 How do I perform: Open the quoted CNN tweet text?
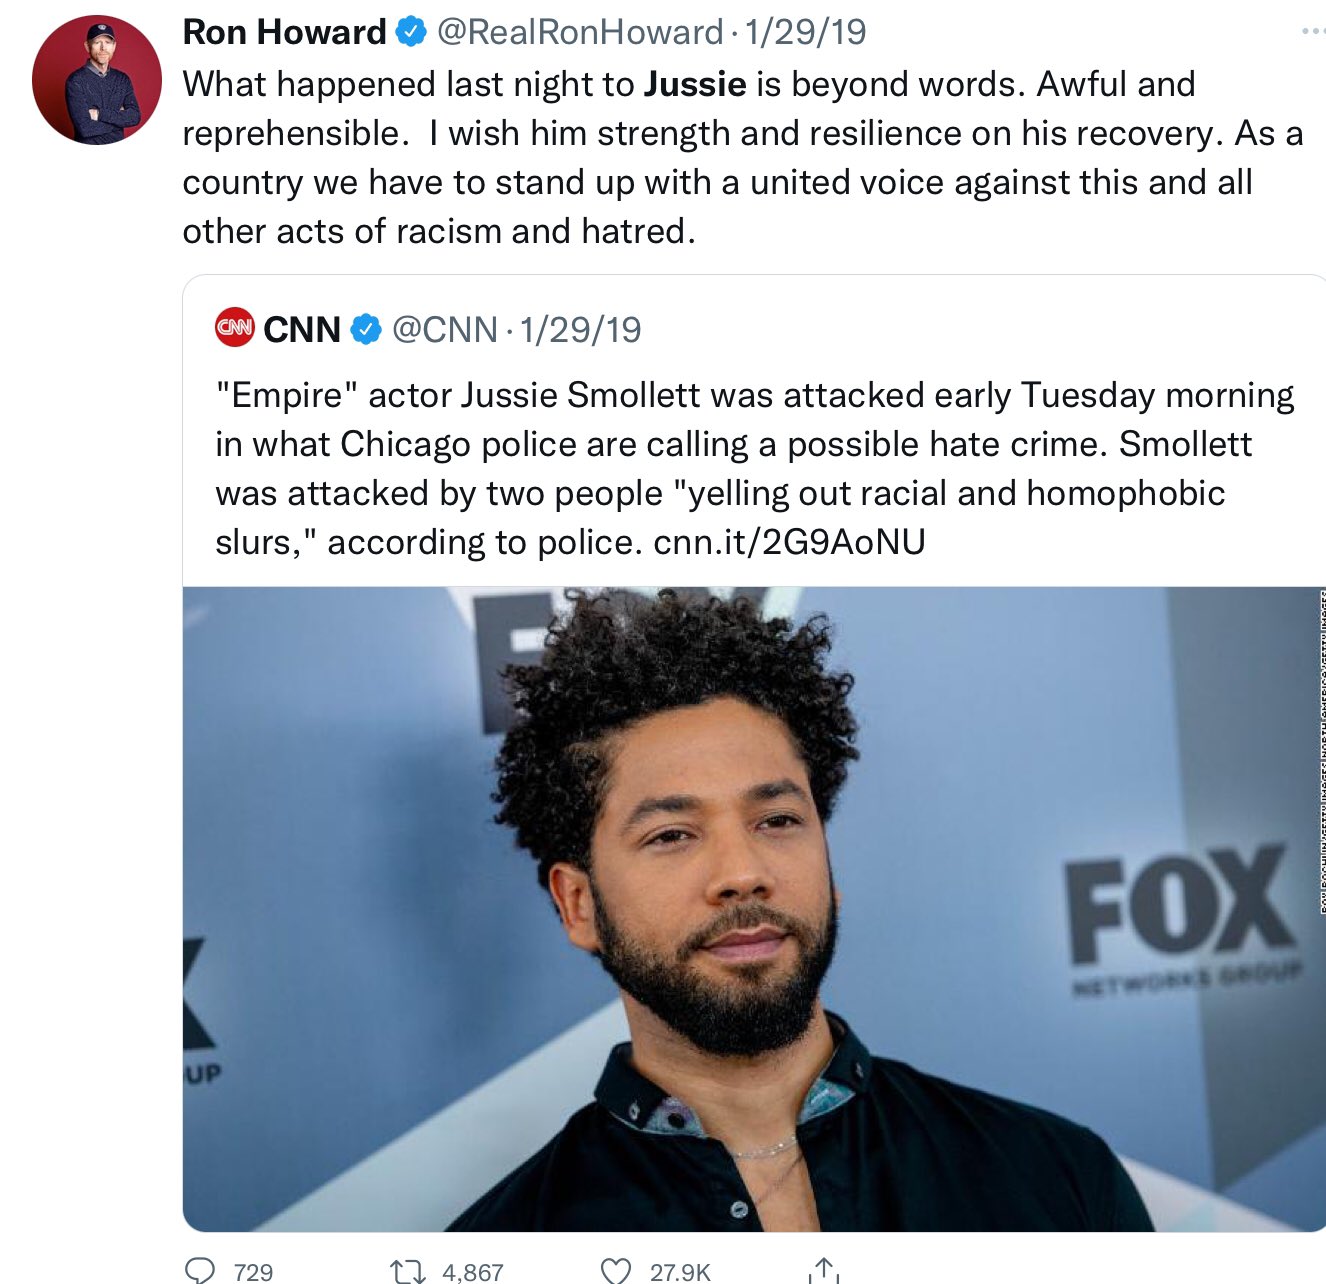pyautogui.click(x=755, y=468)
